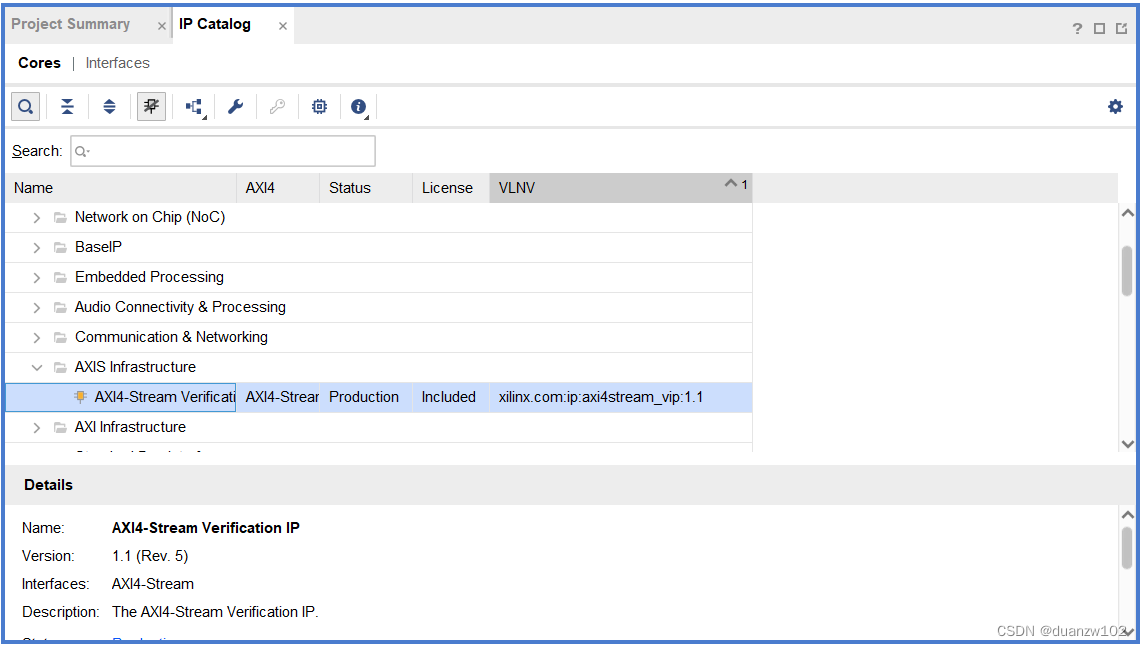1142x646 pixels.
Task: Select the IP Catalog tab
Action: click(215, 24)
